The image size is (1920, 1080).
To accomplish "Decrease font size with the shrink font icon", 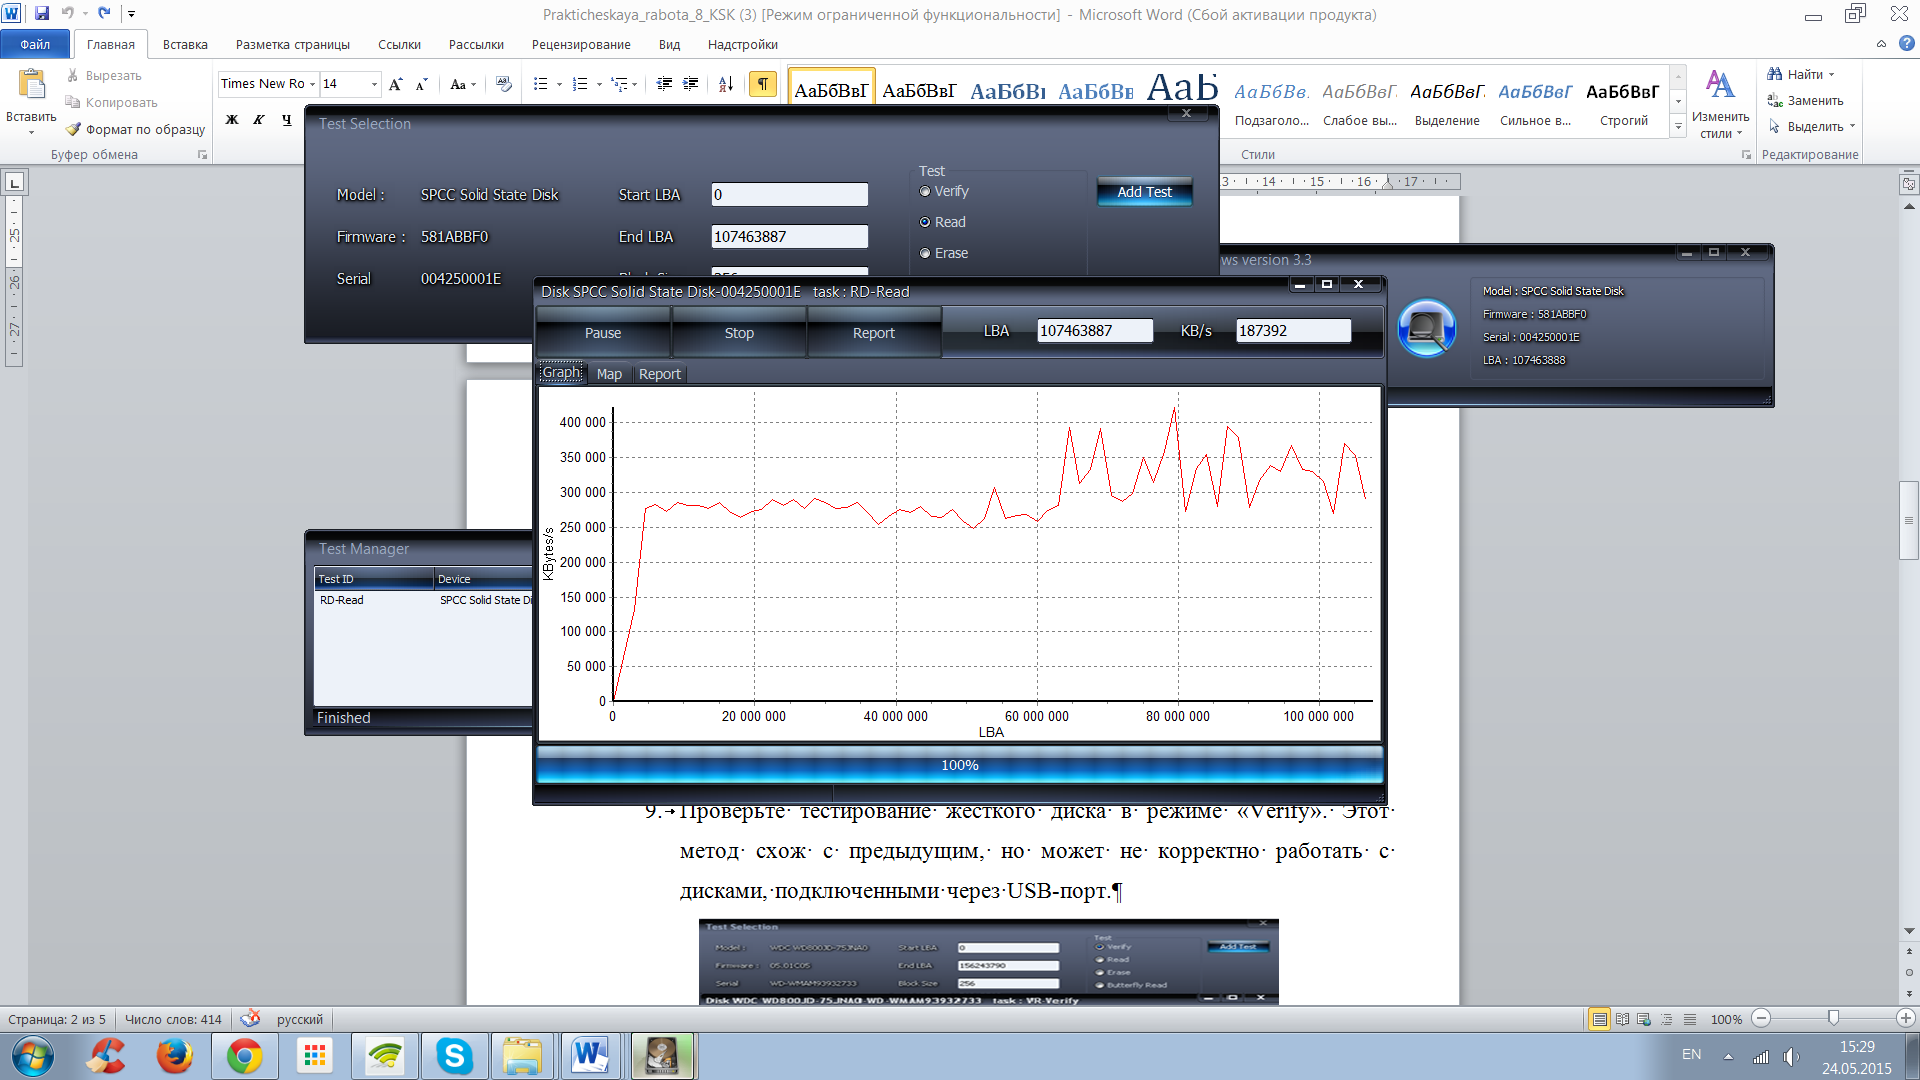I will [422, 84].
